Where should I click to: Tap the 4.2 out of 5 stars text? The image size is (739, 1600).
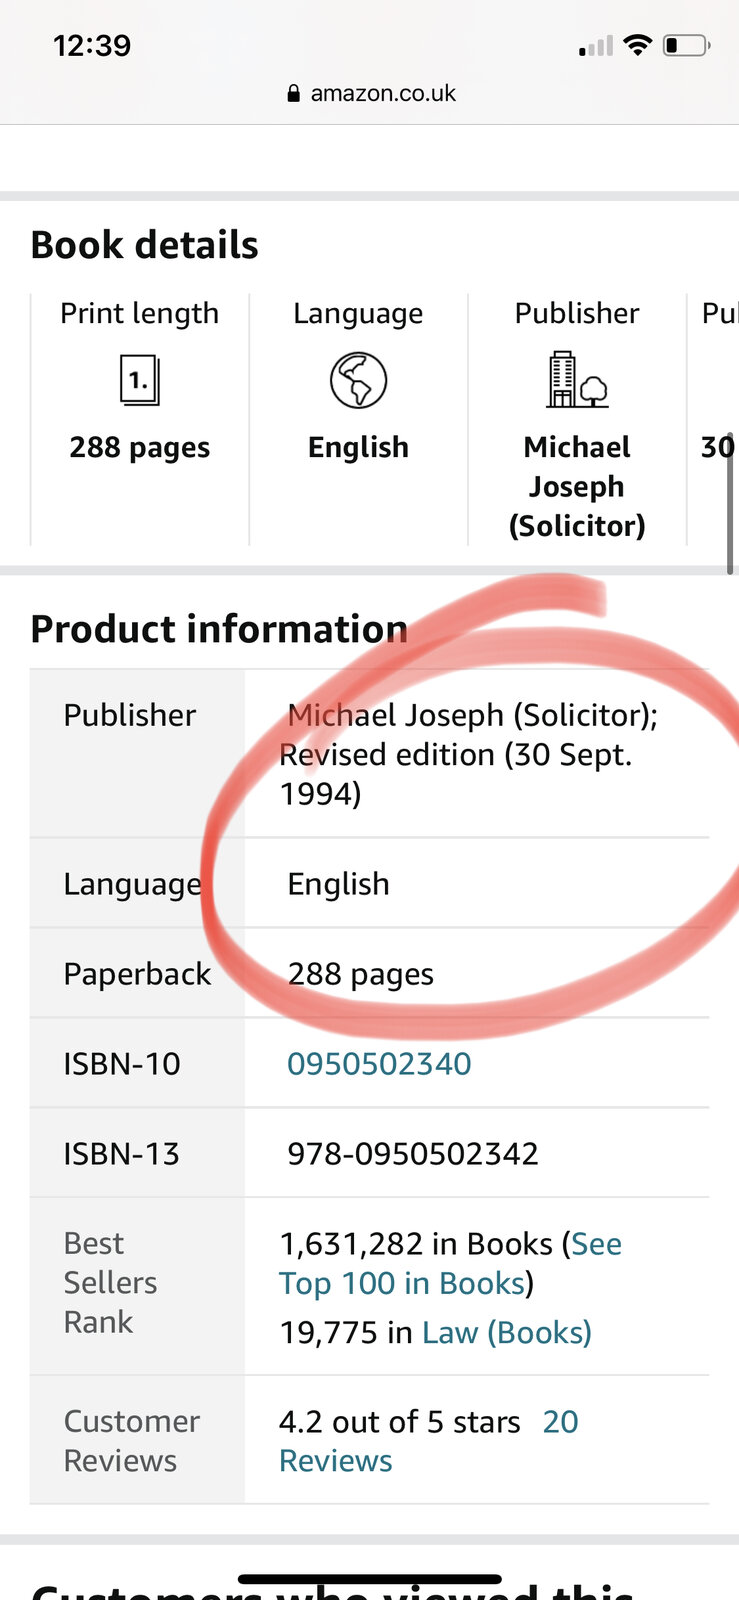point(400,1421)
